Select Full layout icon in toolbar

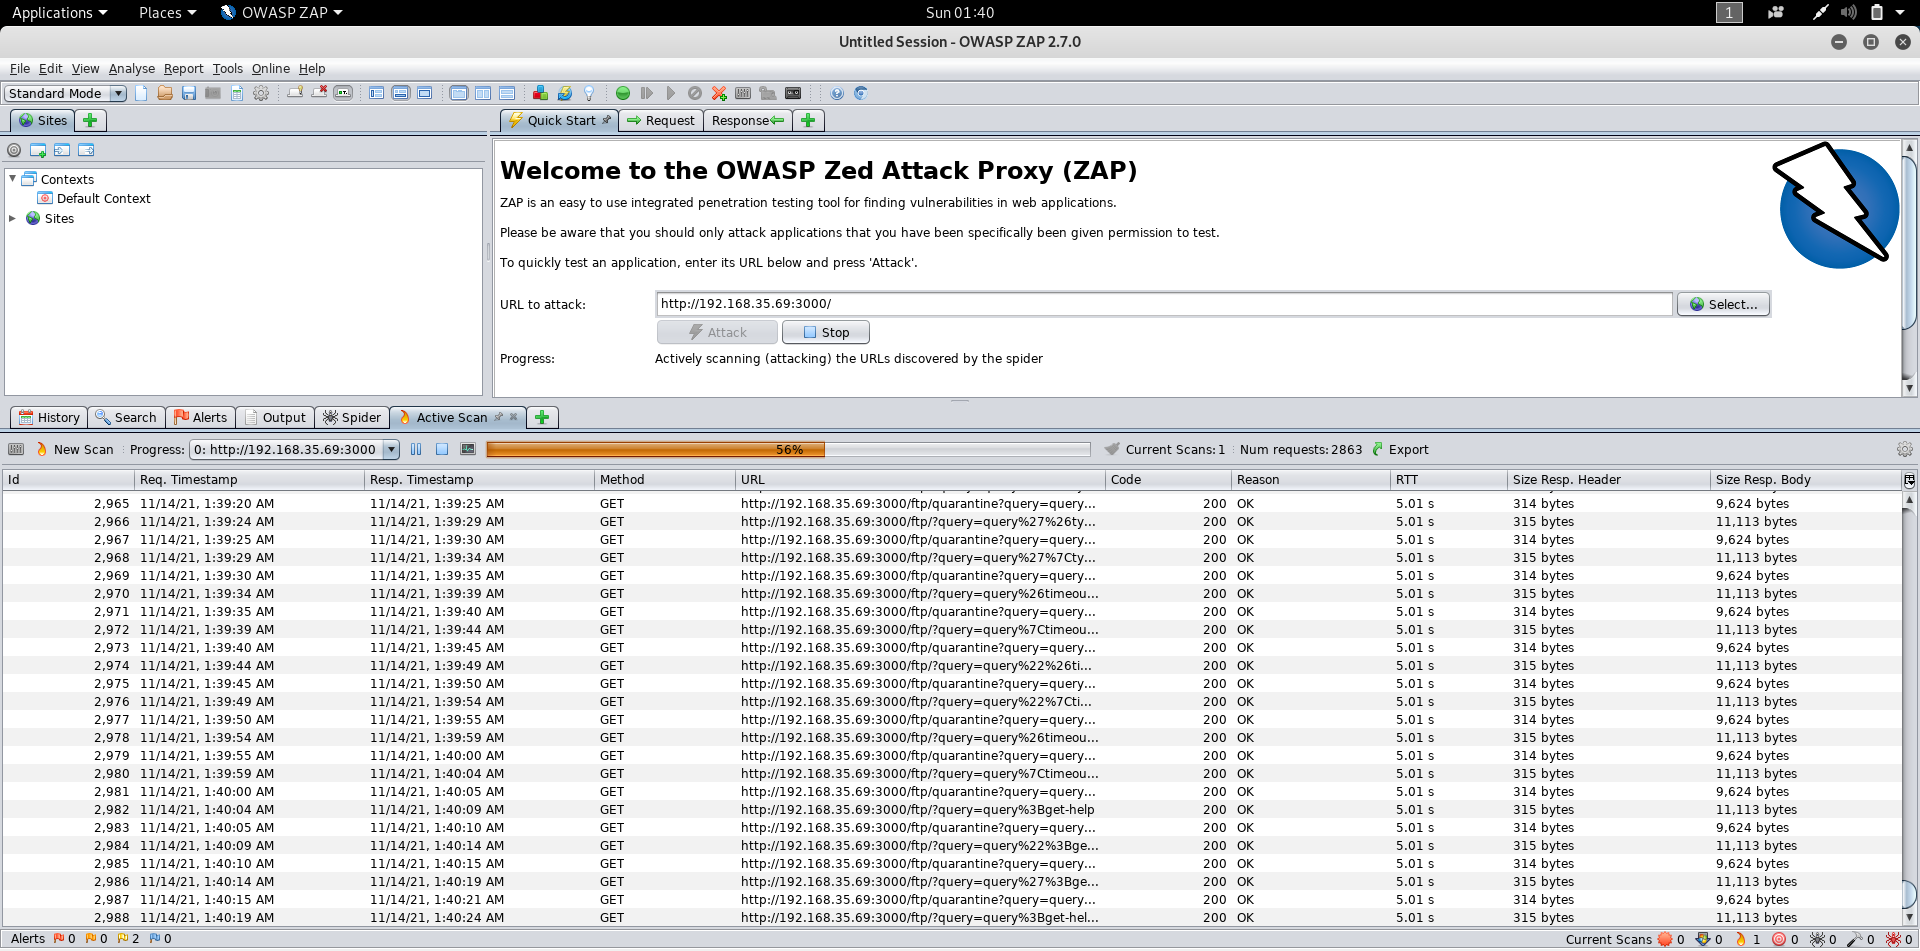point(425,93)
